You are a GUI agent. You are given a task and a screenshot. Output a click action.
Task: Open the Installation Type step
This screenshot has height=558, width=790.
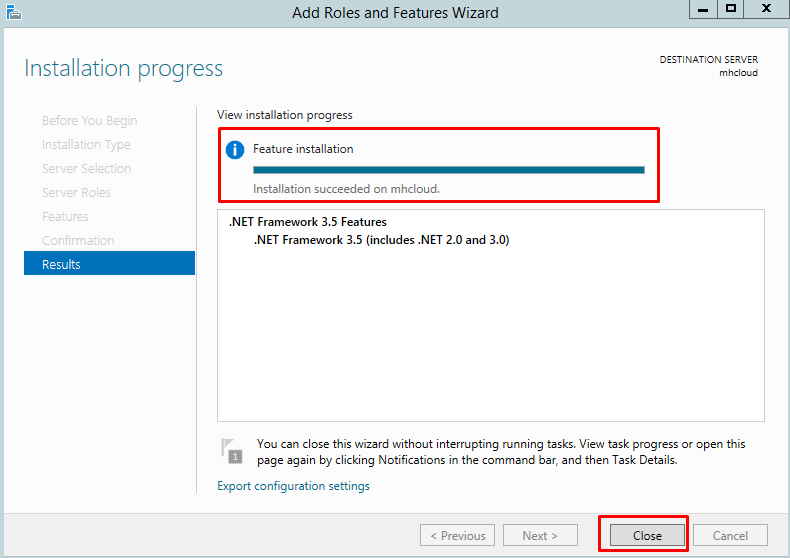point(86,145)
